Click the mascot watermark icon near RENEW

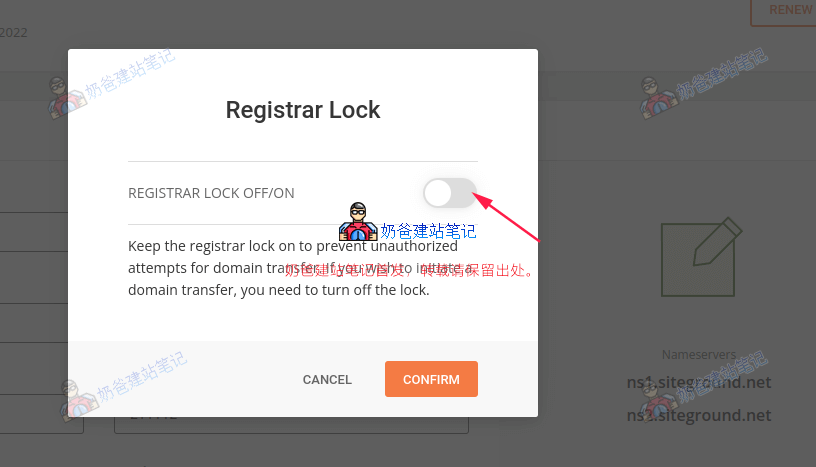tap(659, 98)
